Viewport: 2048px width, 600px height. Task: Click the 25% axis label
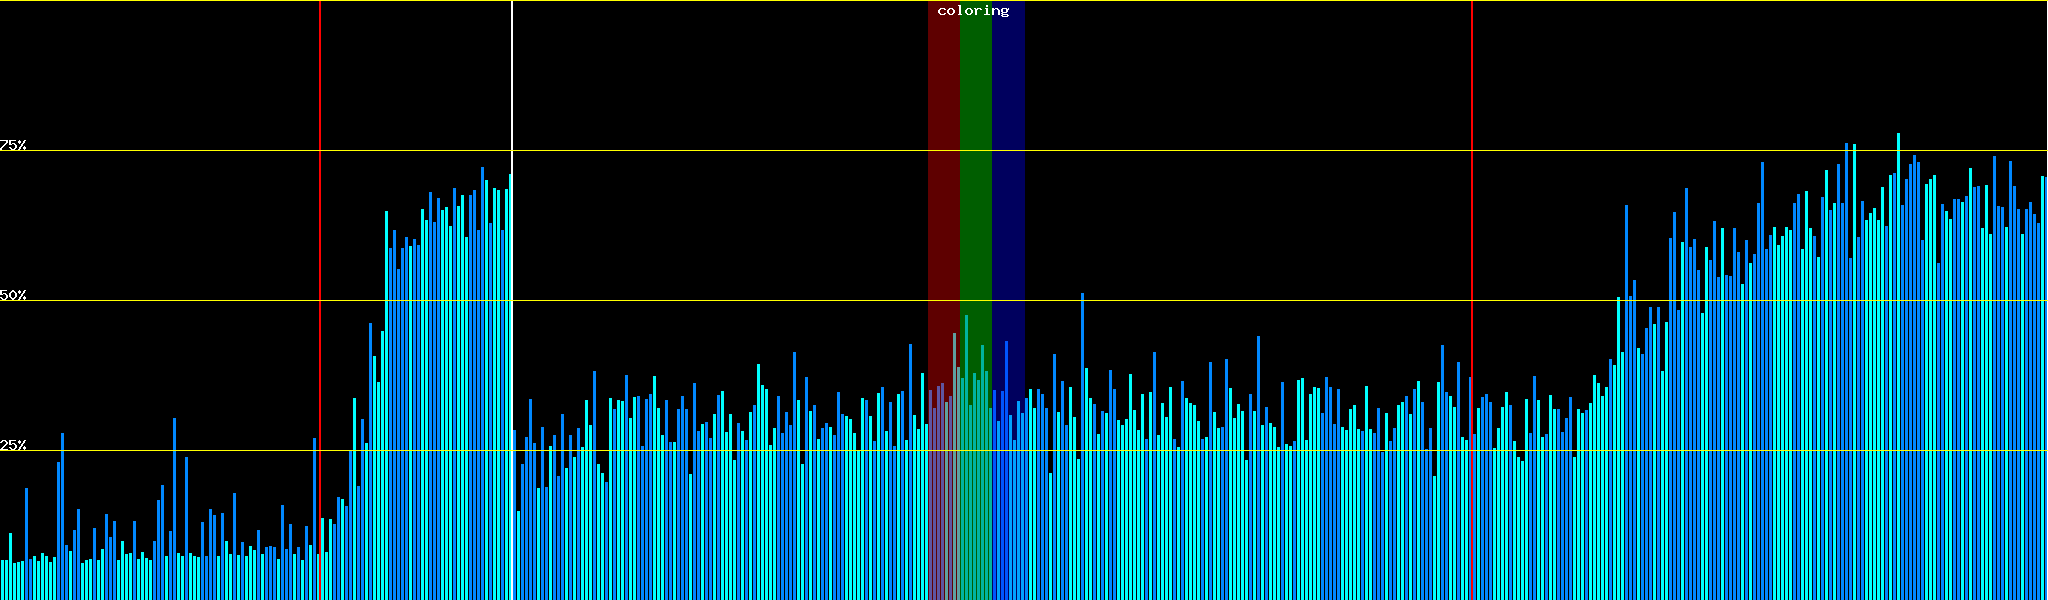[x=13, y=445]
